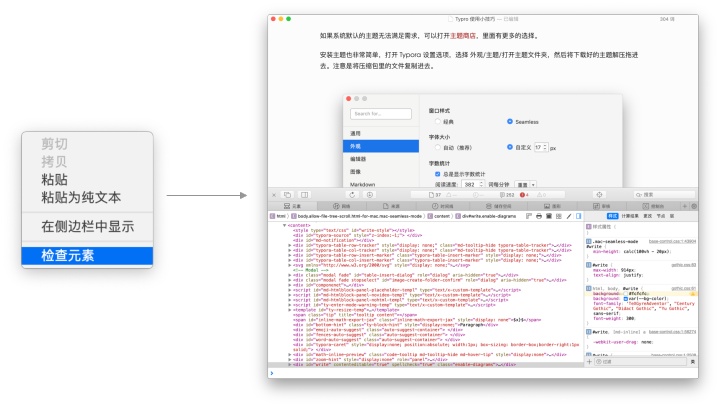The width and height of the screenshot is (720, 407).
Task: Click the compositing borders grid icon
Action: pyautogui.click(x=559, y=216)
